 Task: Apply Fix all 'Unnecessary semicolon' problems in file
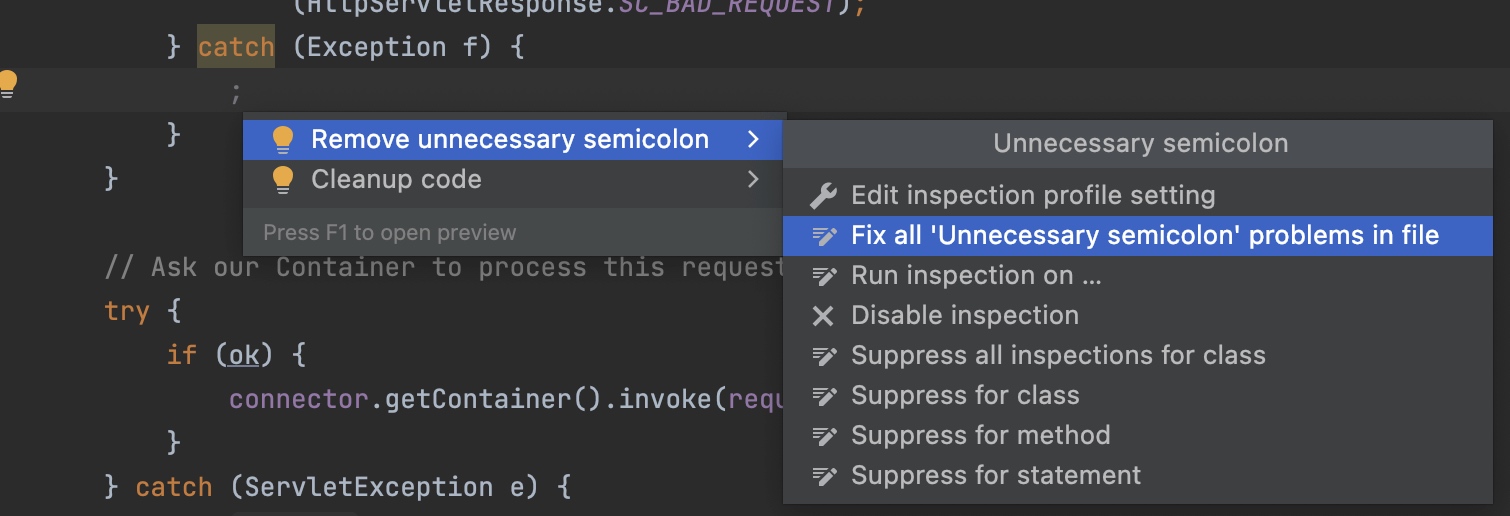(1145, 236)
